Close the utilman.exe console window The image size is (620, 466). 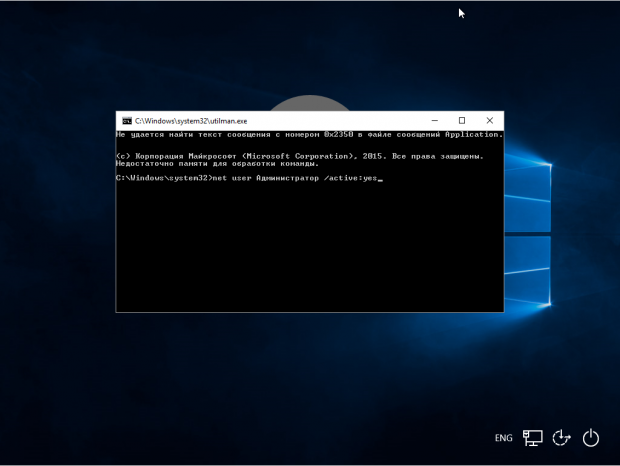pos(490,121)
